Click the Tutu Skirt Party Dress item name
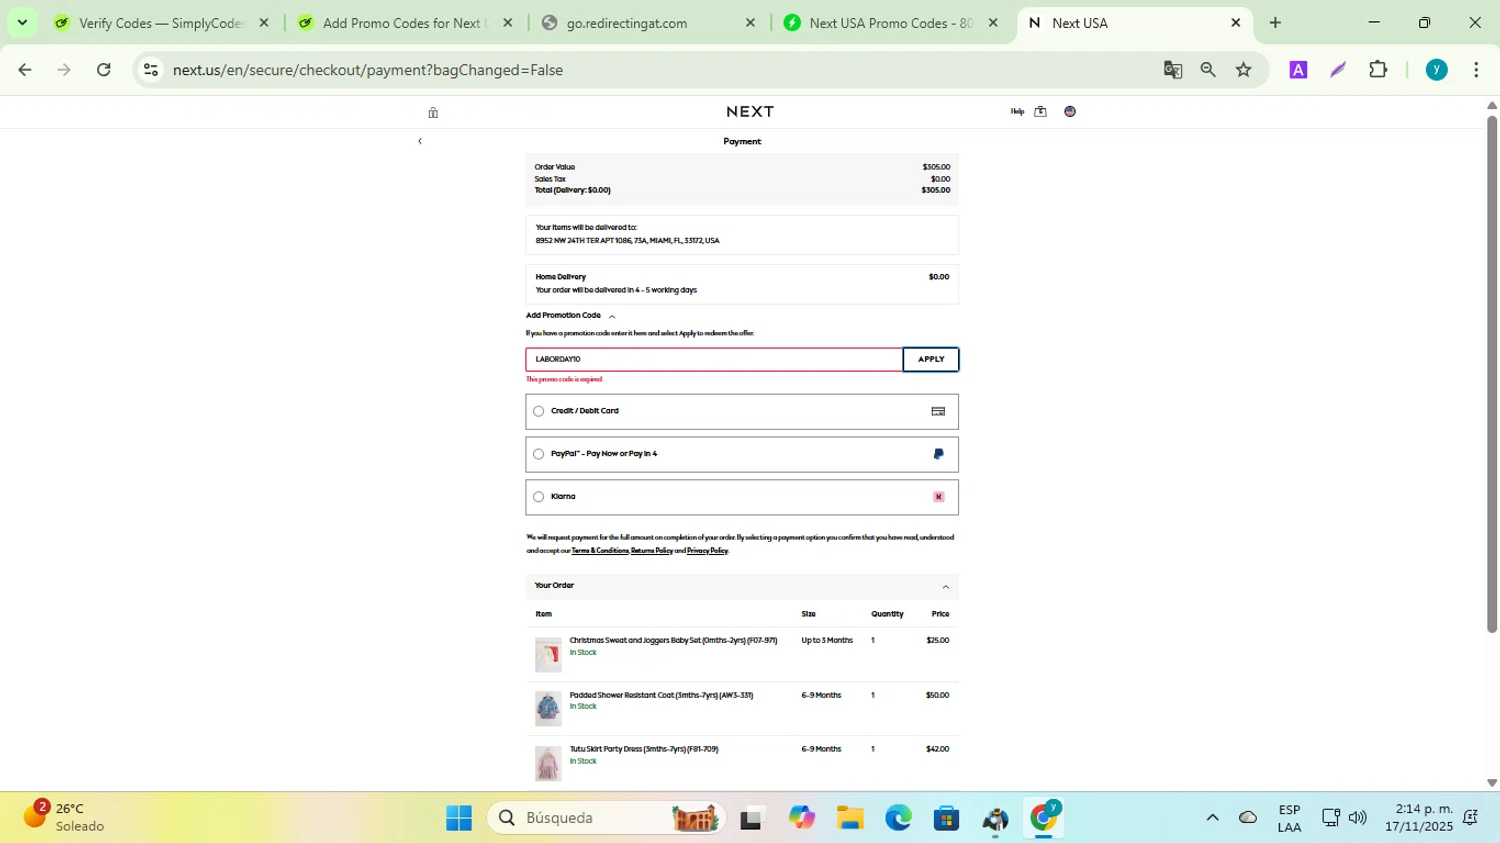Image resolution: width=1500 pixels, height=843 pixels. 644,749
